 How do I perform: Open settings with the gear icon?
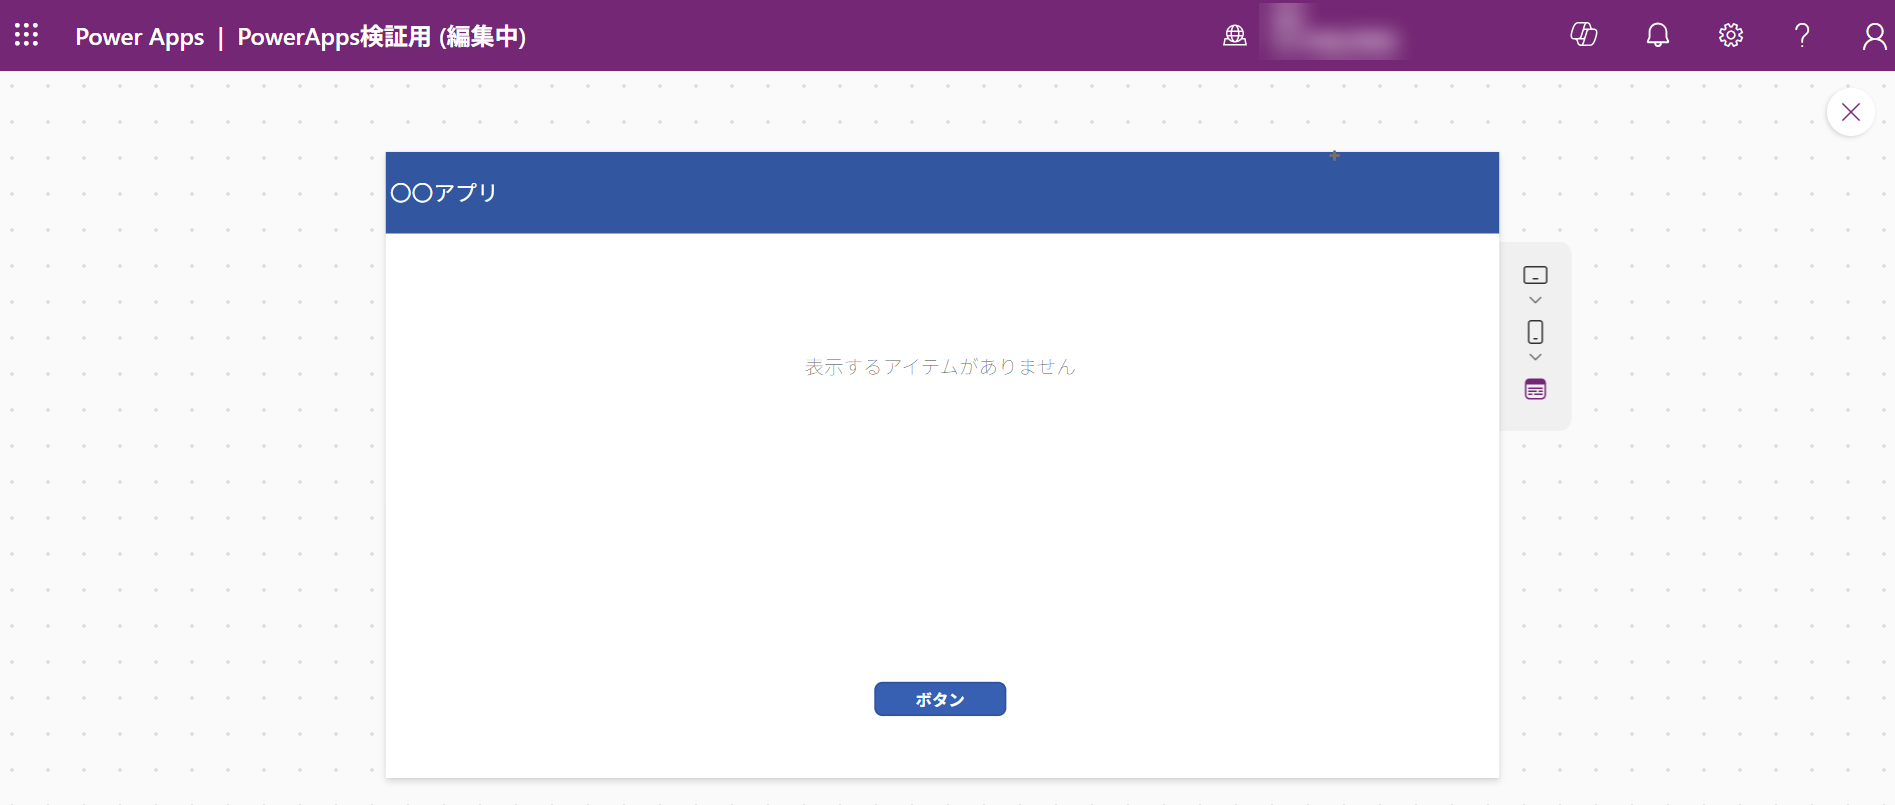(1730, 35)
